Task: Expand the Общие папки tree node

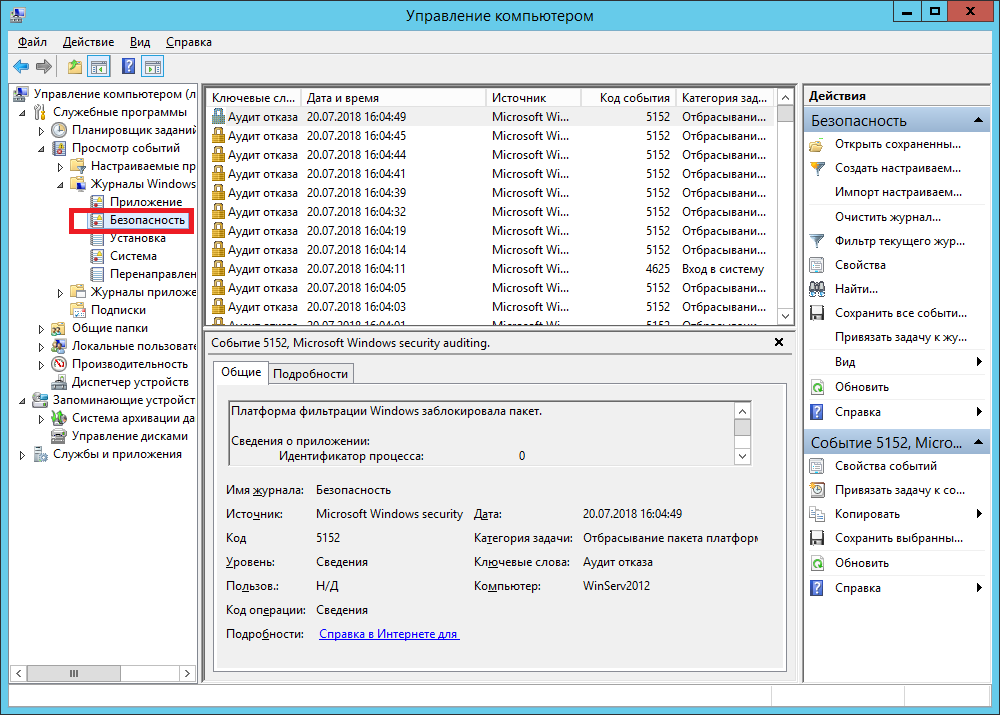Action: click(42, 328)
